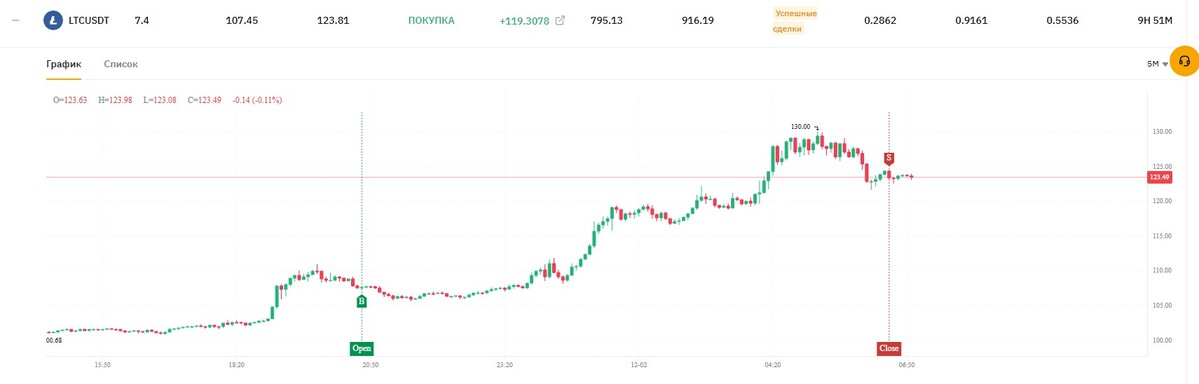Open external link icon beside +119.3078
The width and height of the screenshot is (1199, 384).
(x=560, y=21)
